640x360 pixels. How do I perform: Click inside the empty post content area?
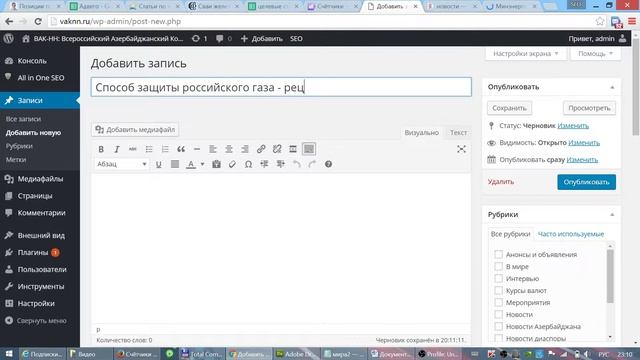[x=281, y=248]
